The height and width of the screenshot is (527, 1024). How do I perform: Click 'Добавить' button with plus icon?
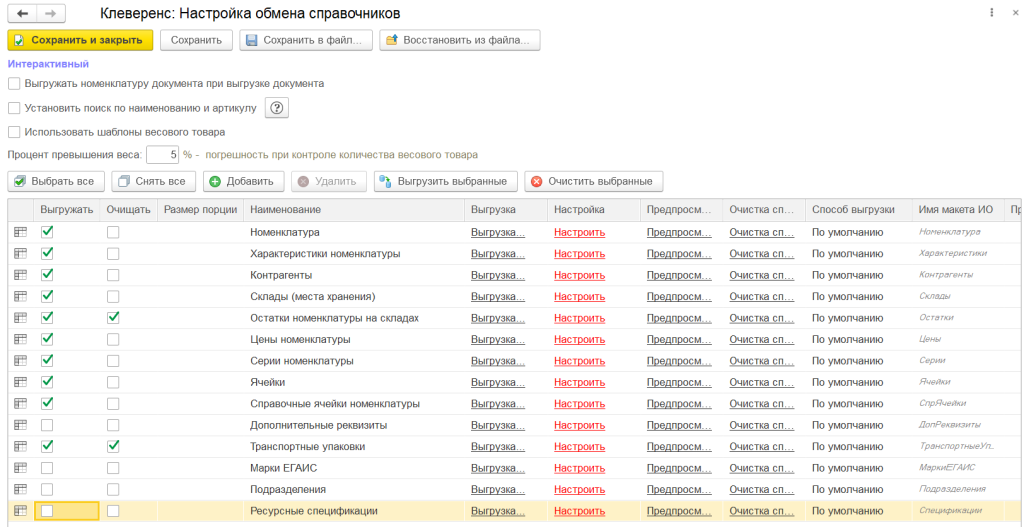[x=243, y=181]
